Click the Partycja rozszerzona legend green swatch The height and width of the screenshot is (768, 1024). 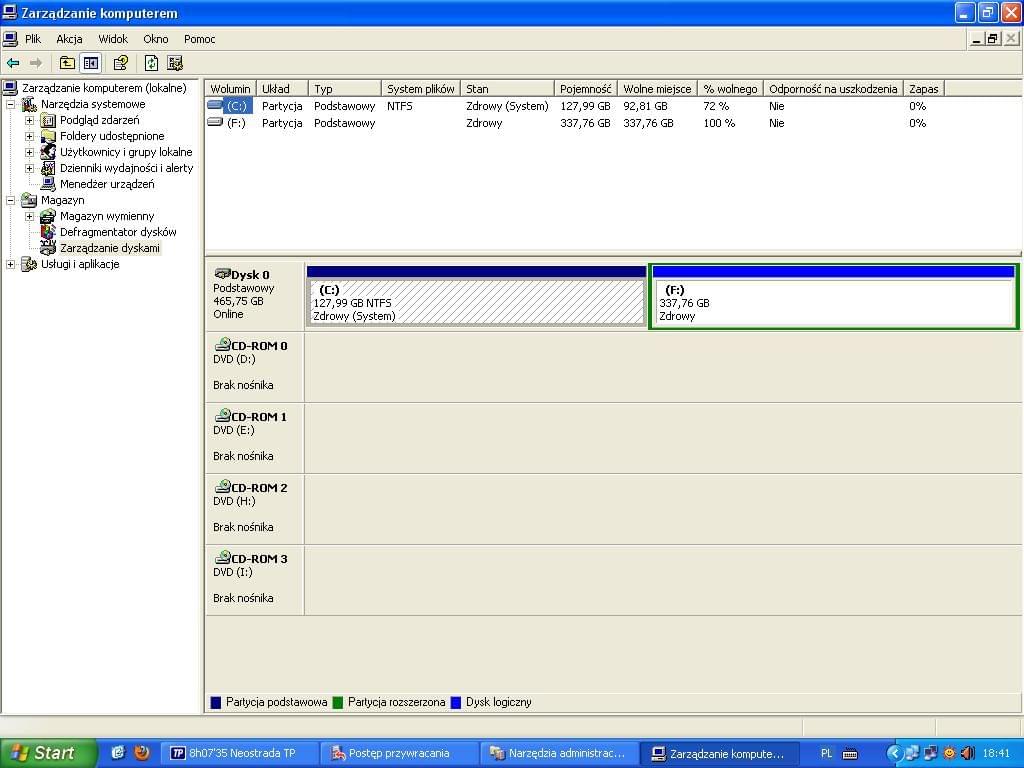338,703
